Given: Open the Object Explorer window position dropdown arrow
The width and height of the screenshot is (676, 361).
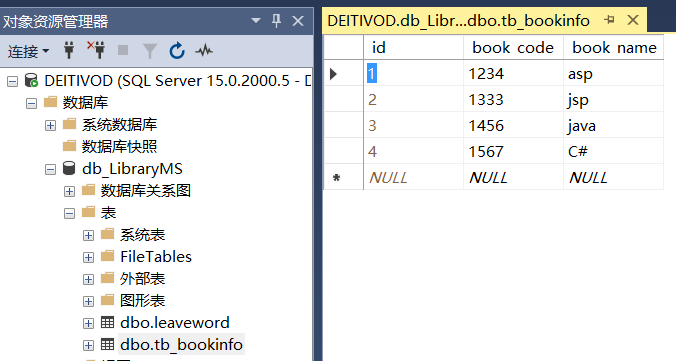Looking at the screenshot, I should pyautogui.click(x=256, y=20).
